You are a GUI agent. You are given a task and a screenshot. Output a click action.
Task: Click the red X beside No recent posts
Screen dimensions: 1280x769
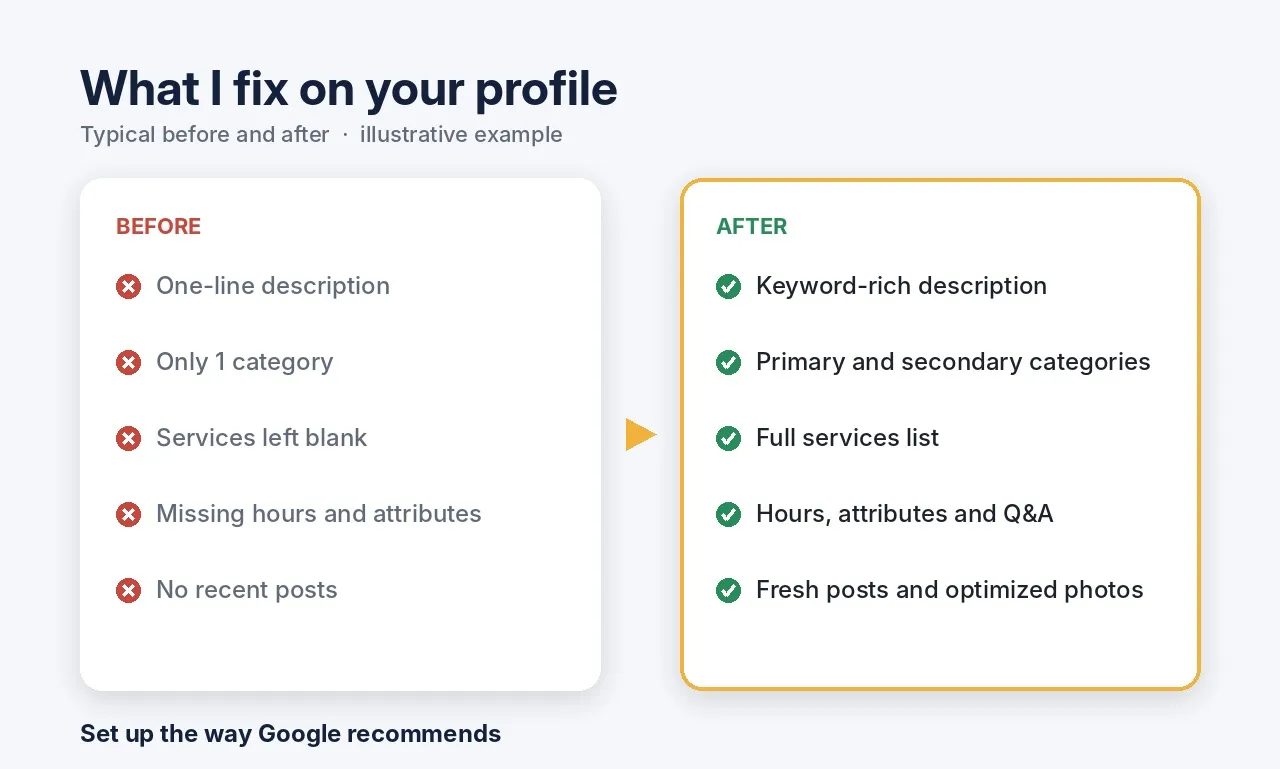(128, 591)
